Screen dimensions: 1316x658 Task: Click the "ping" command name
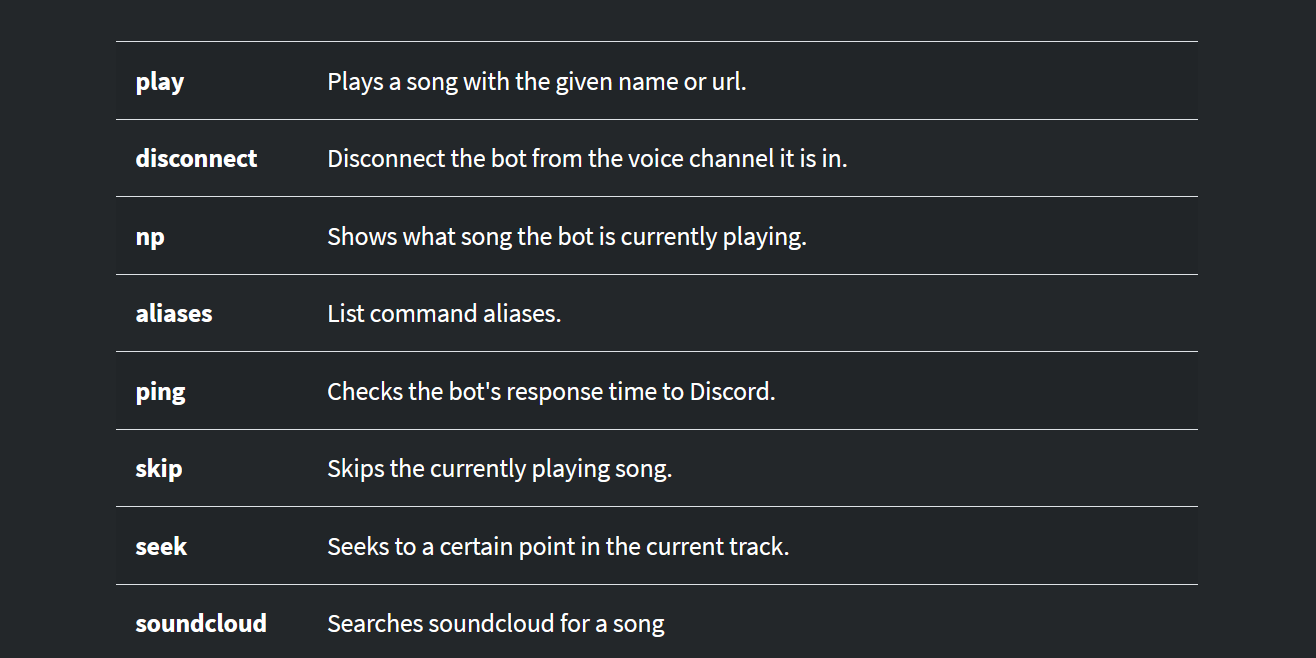(x=161, y=392)
